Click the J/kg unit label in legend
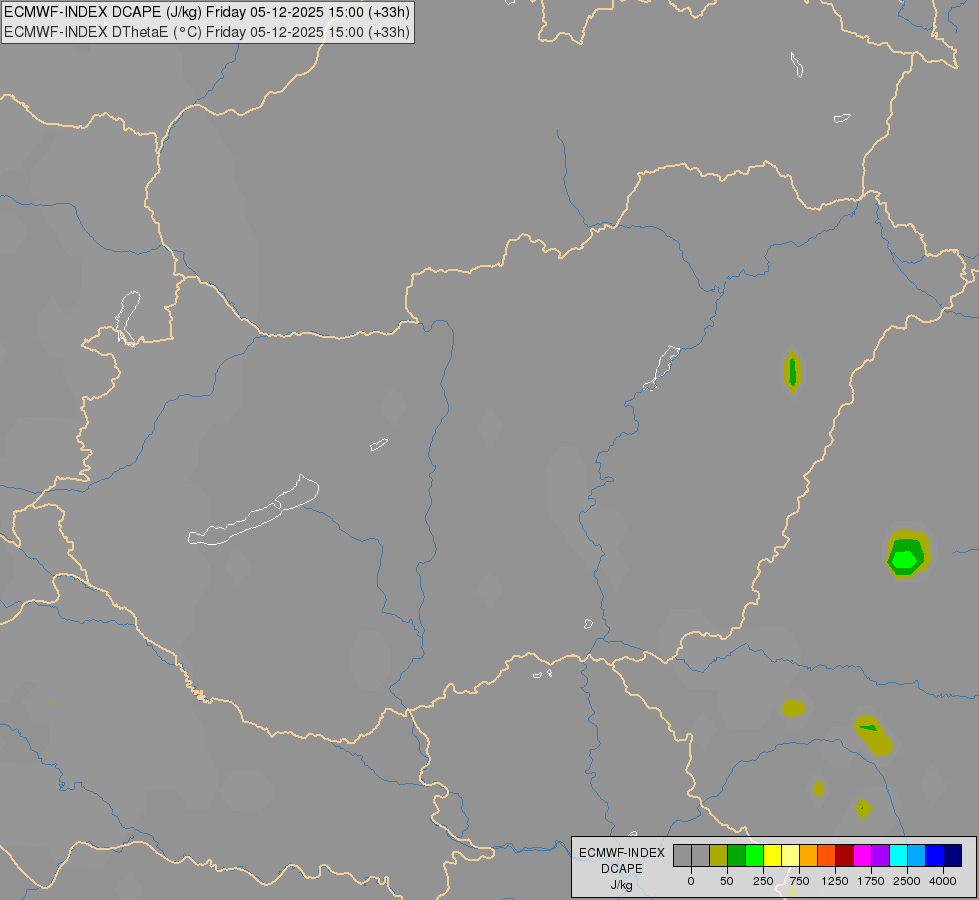Screen dimensions: 979x900 pyautogui.click(x=622, y=886)
